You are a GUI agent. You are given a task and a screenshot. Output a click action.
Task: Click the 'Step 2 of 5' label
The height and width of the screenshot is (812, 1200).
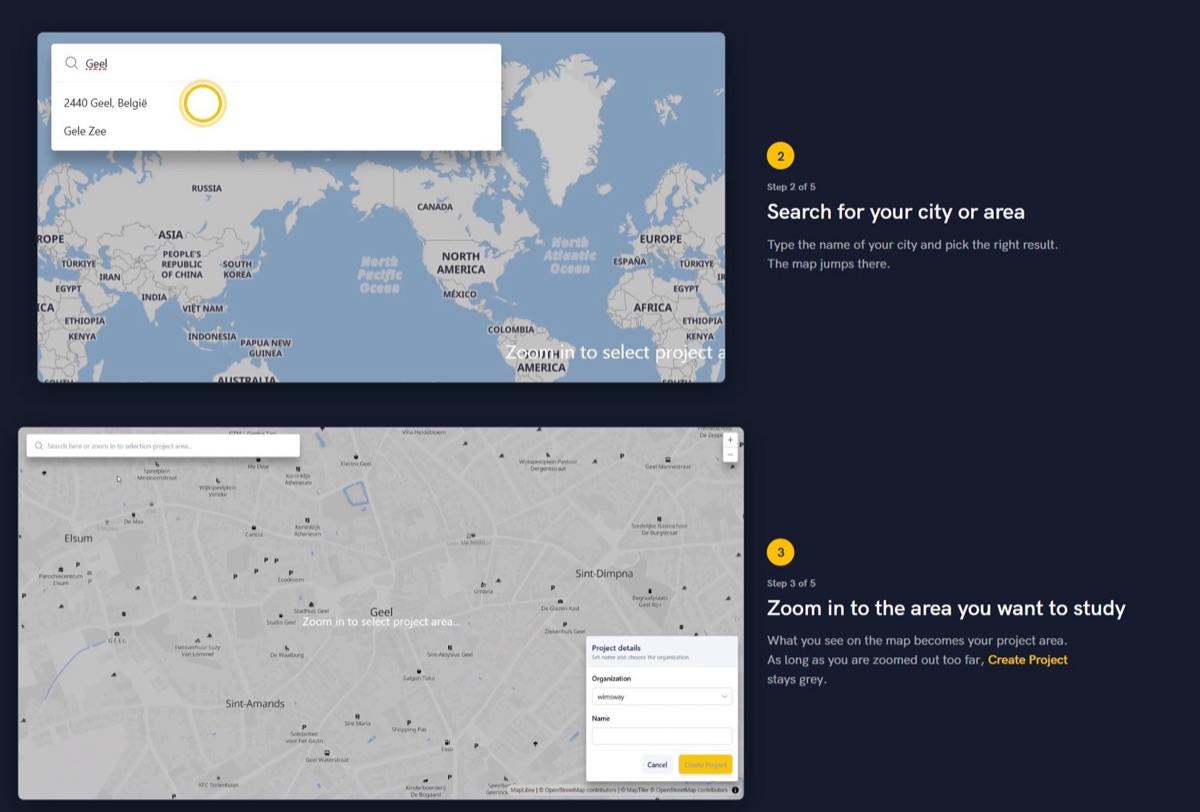[x=791, y=187]
